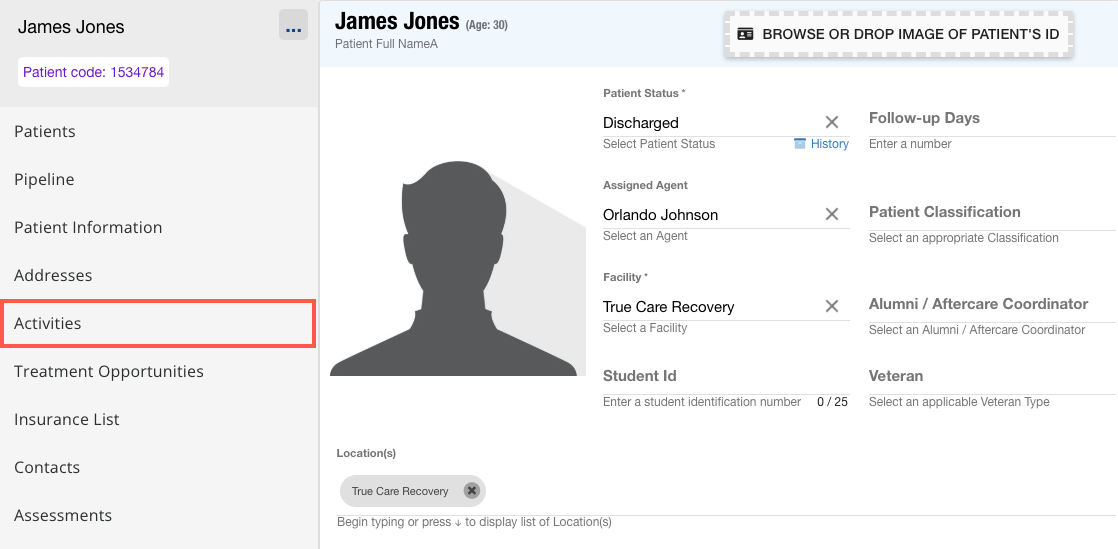
Task: Go to Activities in the sidebar
Action: pyautogui.click(x=158, y=323)
